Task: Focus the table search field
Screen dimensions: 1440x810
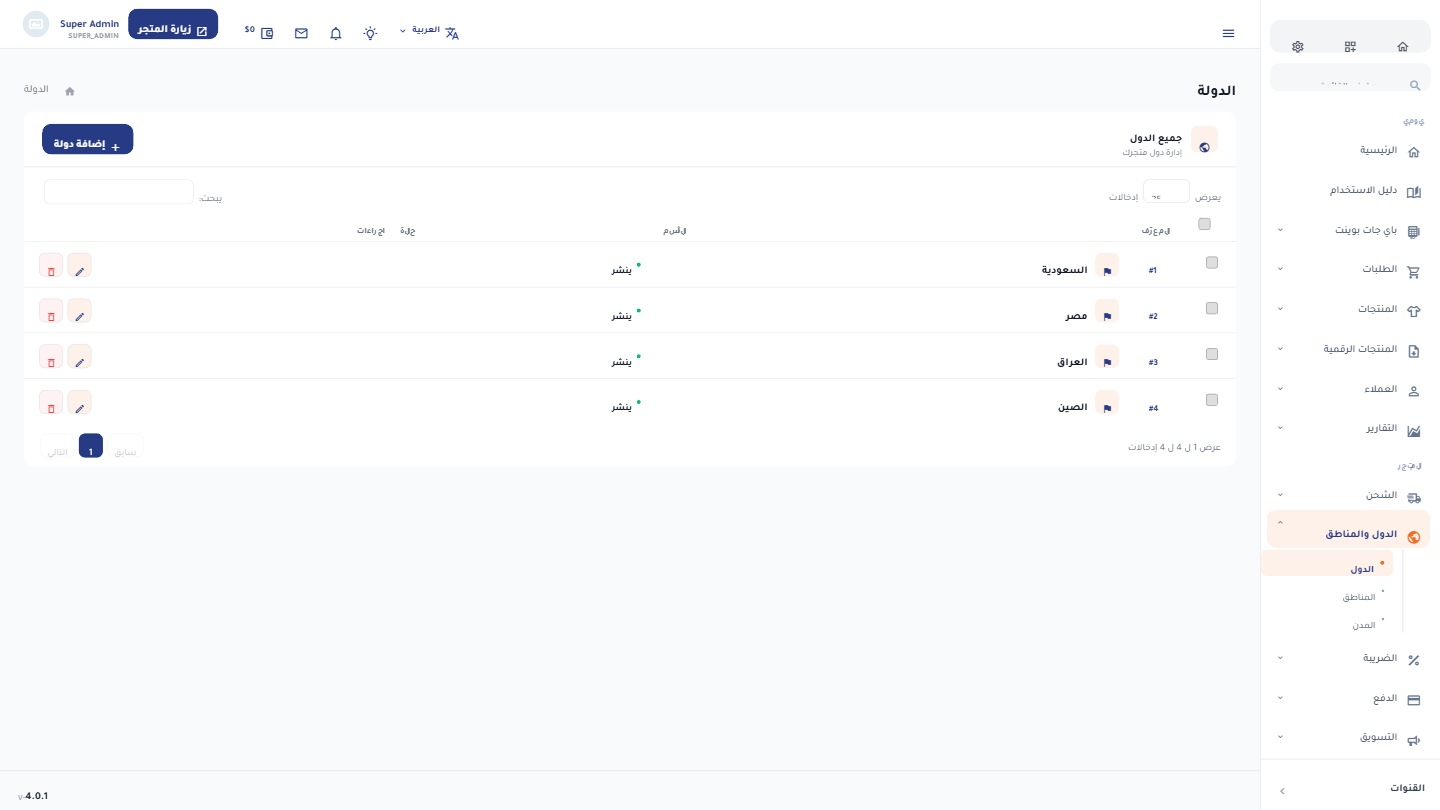Action: tap(119, 192)
